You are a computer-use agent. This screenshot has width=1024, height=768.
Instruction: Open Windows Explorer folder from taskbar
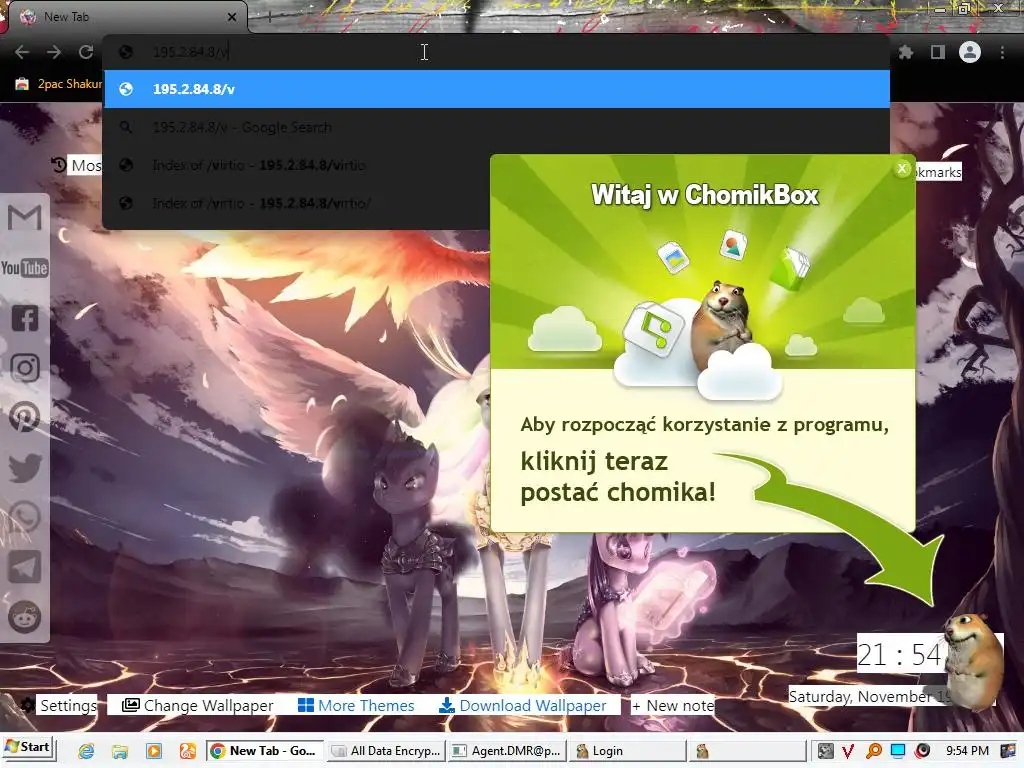click(120, 751)
